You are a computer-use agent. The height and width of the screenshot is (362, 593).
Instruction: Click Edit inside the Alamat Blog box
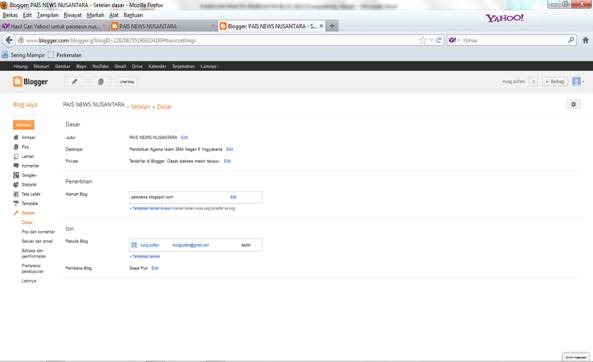click(x=233, y=197)
